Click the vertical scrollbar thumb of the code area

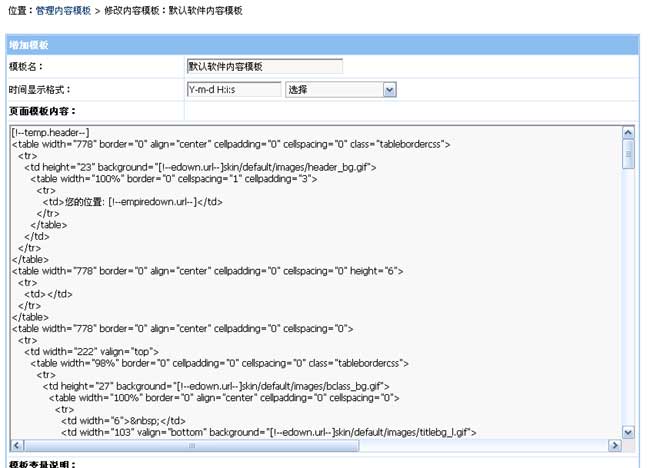(x=628, y=153)
